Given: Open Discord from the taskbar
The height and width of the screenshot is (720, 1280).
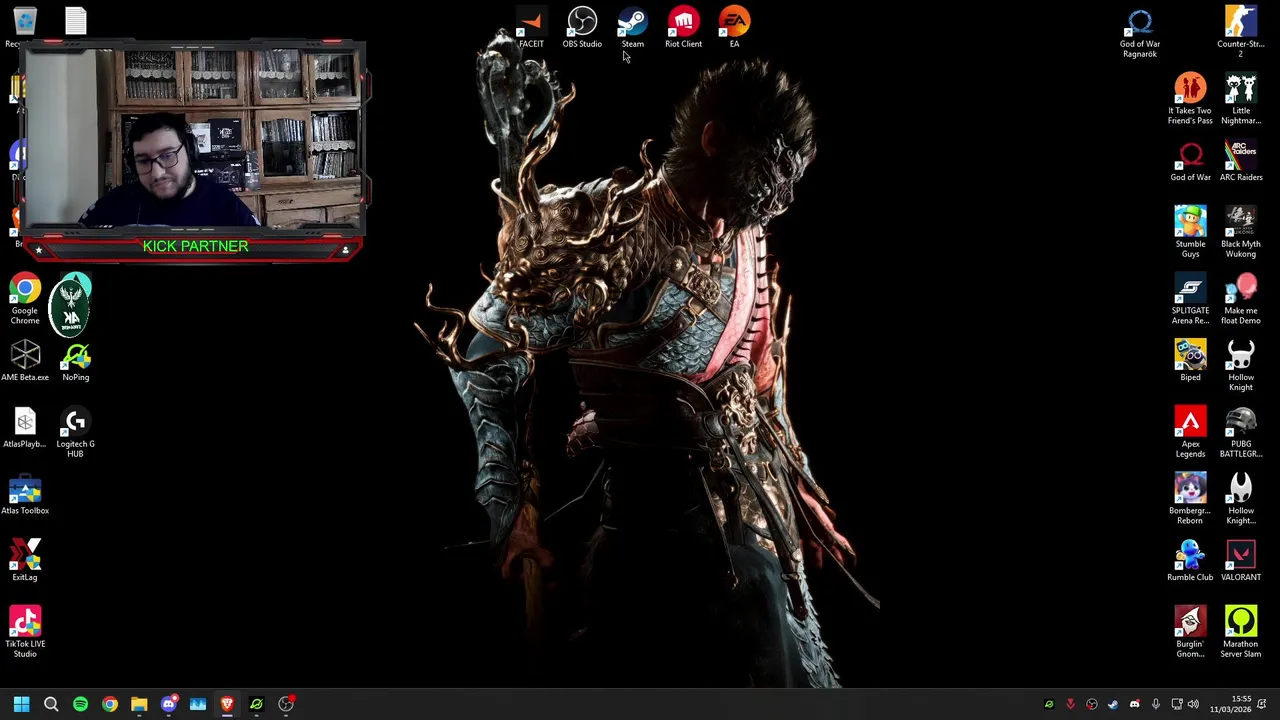Looking at the screenshot, I should [168, 704].
